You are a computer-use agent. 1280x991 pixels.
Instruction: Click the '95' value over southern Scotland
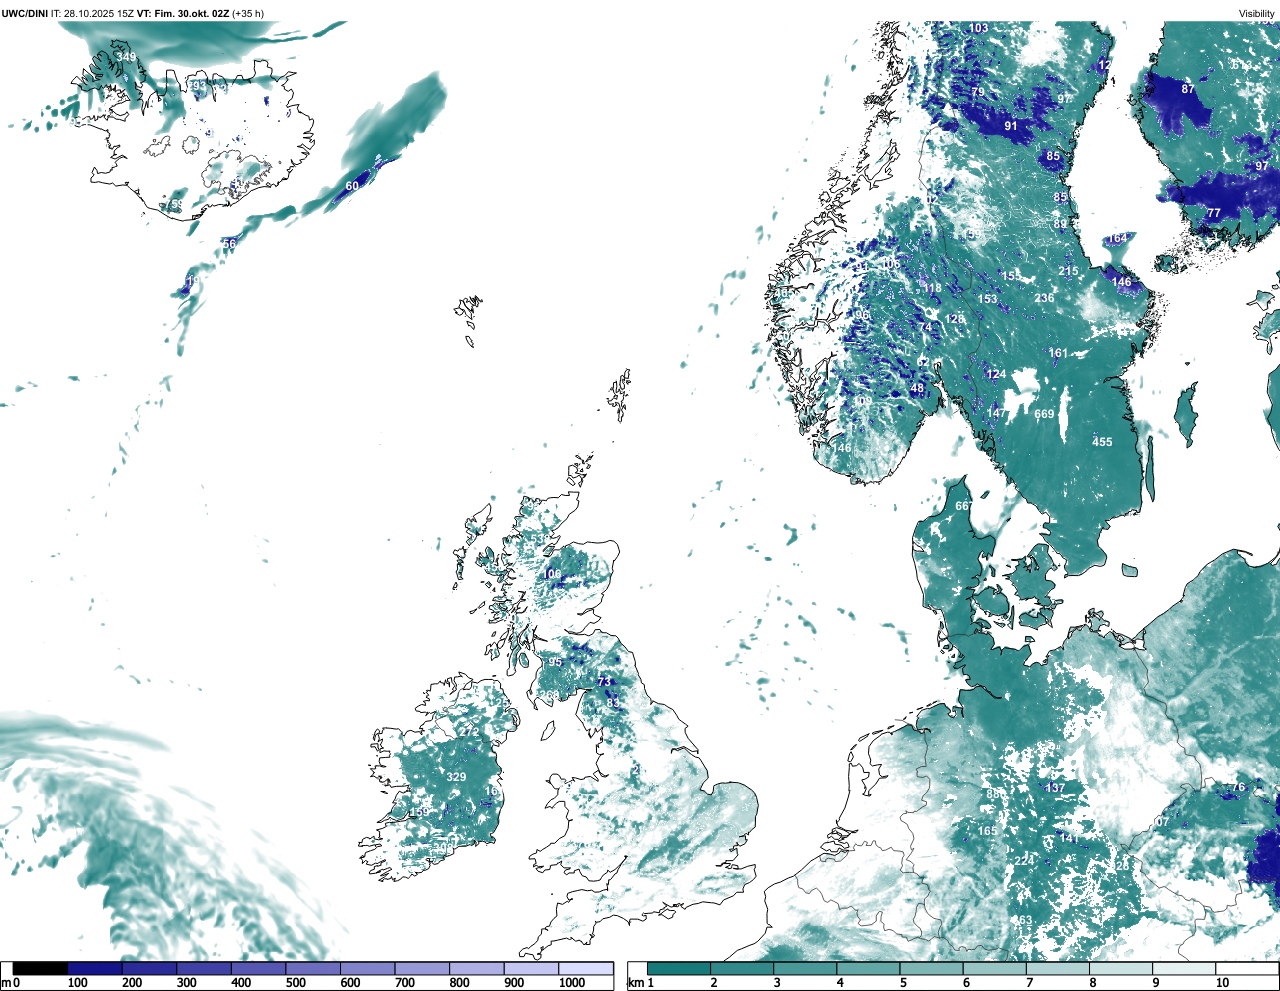pos(555,662)
